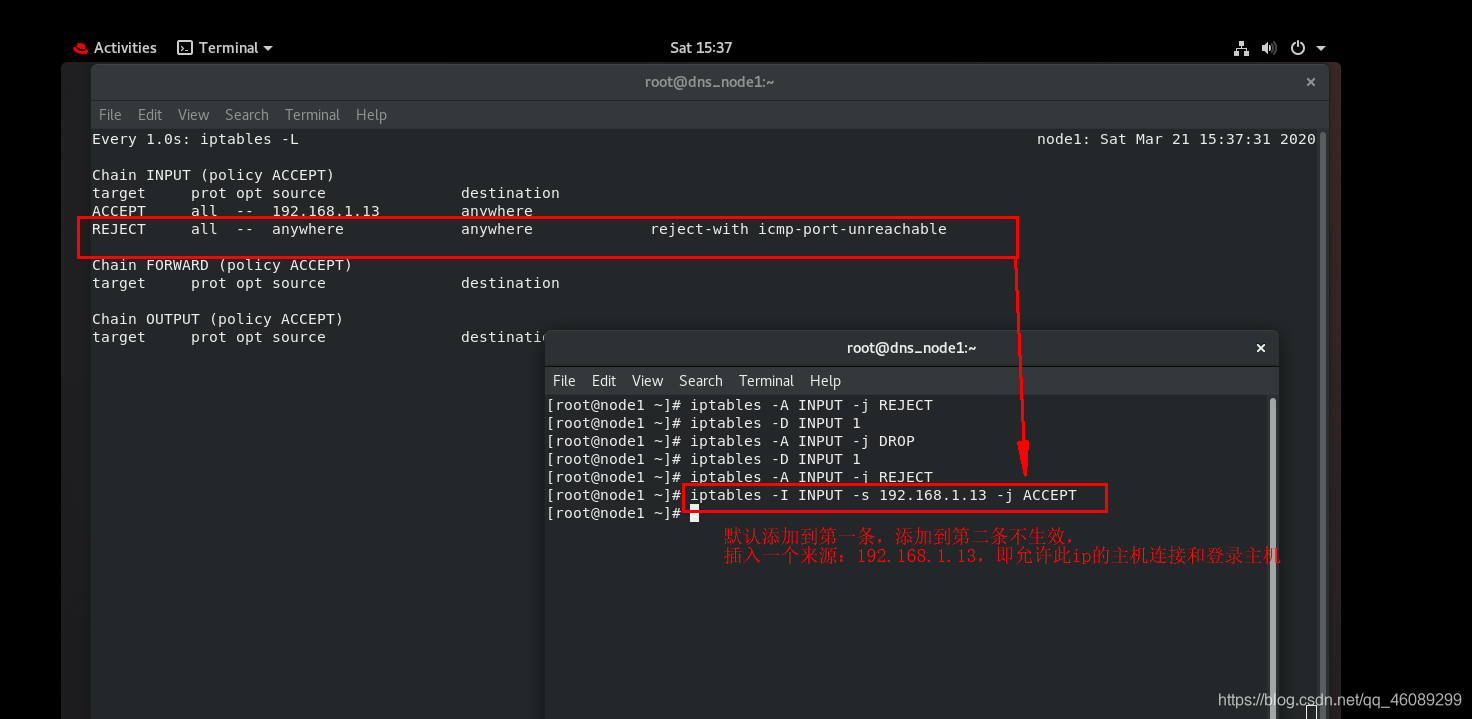The width and height of the screenshot is (1472, 719).
Task: Click 'reject-with icmp-port-unreachable' text
Action: [x=798, y=229]
